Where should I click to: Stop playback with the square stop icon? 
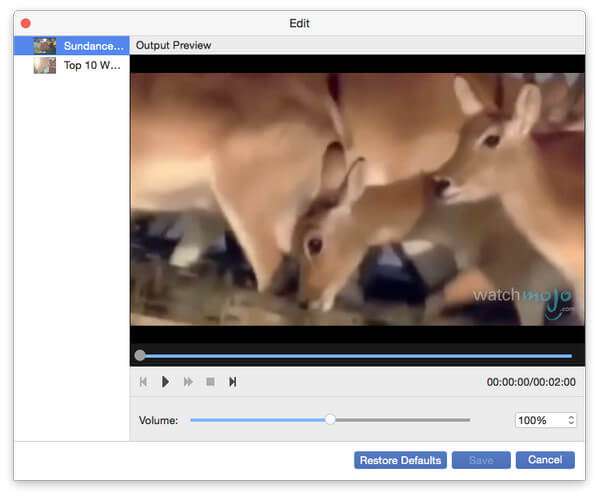click(x=210, y=382)
